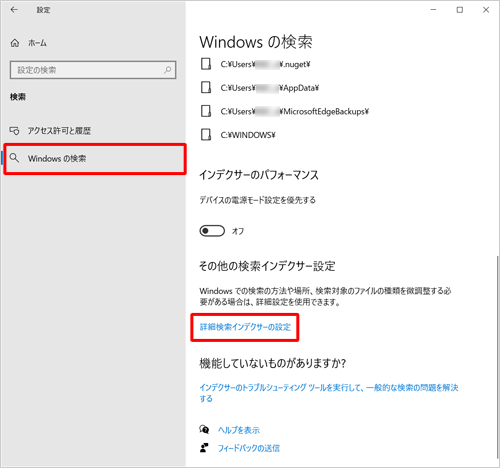Click the フィードバックの送信 person icon
Screen dimensions: 500x468
click(x=204, y=448)
